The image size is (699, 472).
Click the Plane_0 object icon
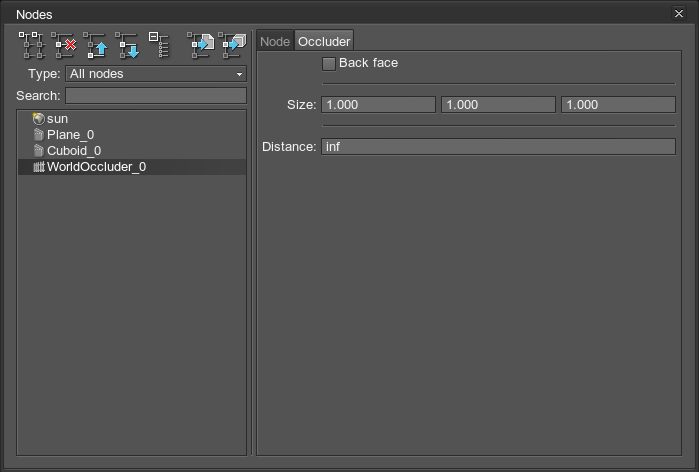39,135
